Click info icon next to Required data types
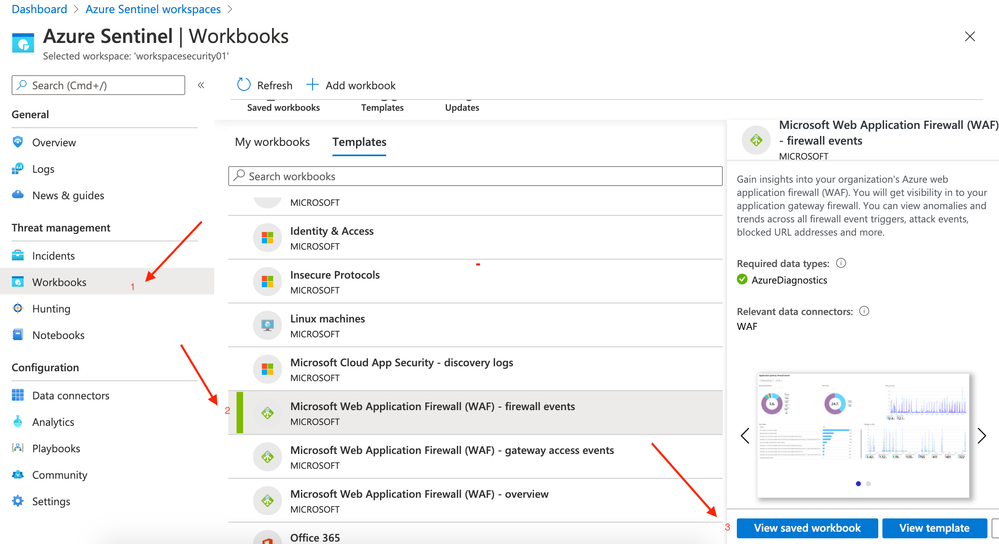999x544 pixels. pyautogui.click(x=841, y=264)
